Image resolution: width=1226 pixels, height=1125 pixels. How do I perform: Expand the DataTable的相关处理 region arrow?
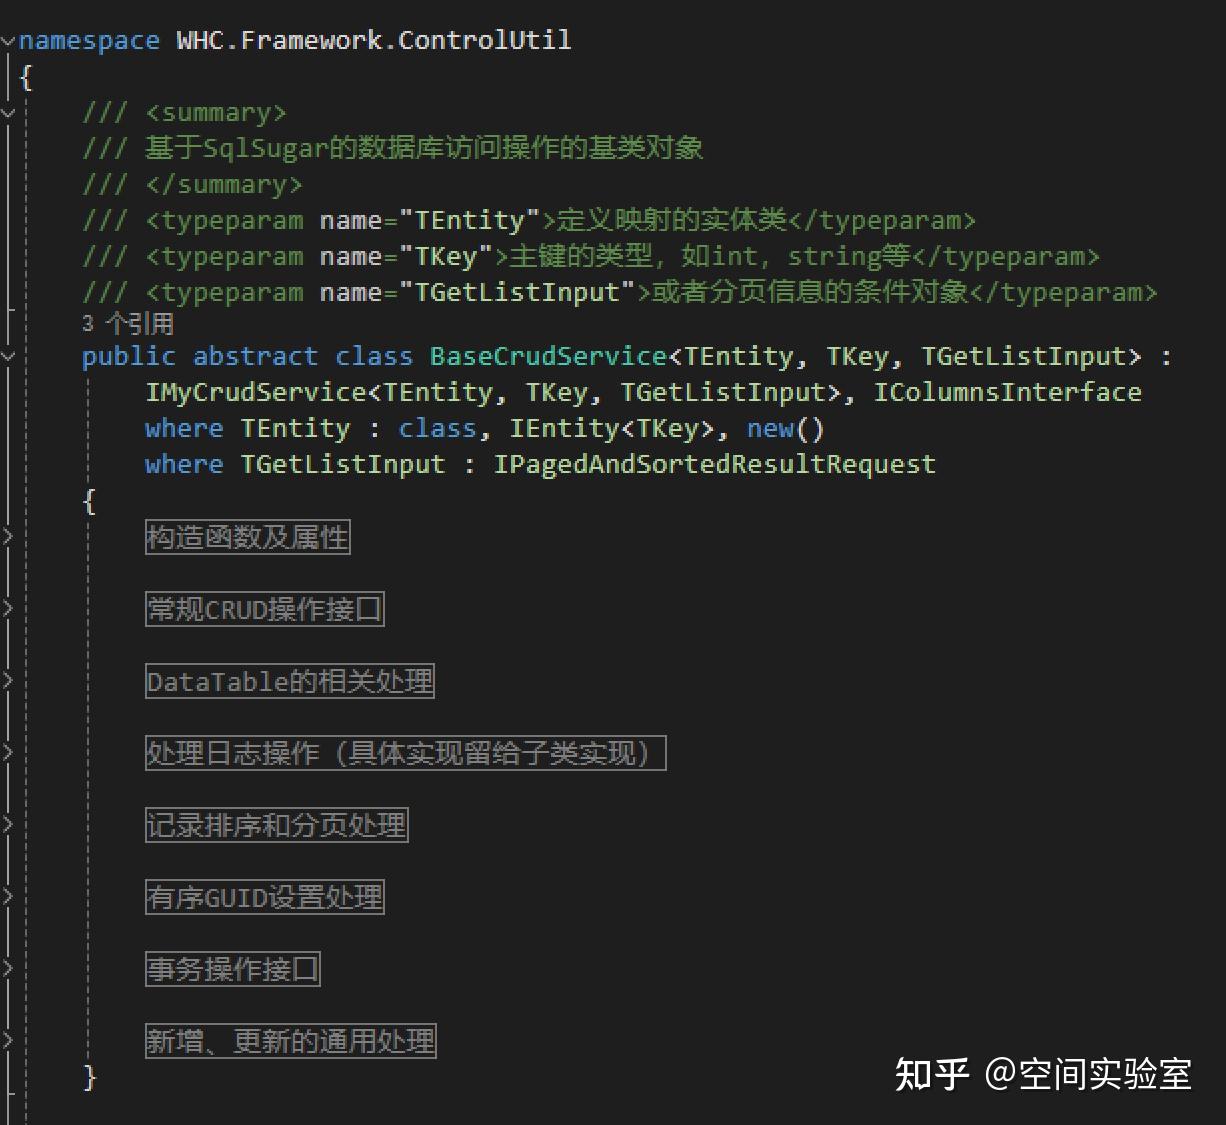[x=8, y=681]
